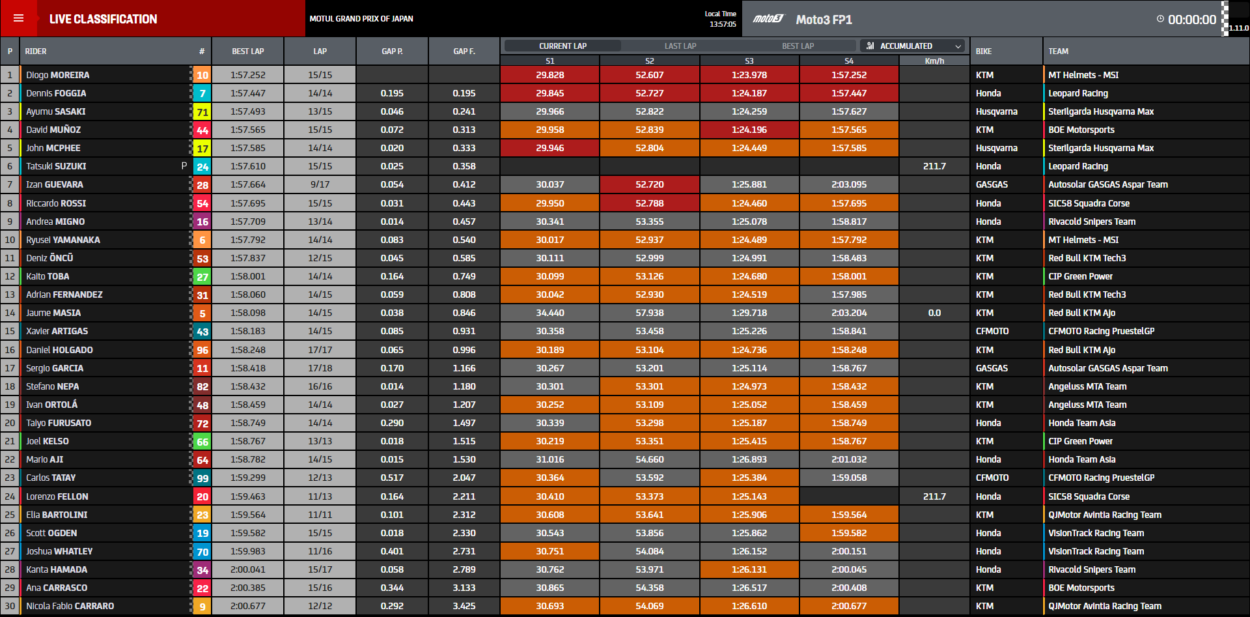This screenshot has height=617, width=1250.
Task: Select rider Izan GUEVARA
Action: tap(55, 185)
